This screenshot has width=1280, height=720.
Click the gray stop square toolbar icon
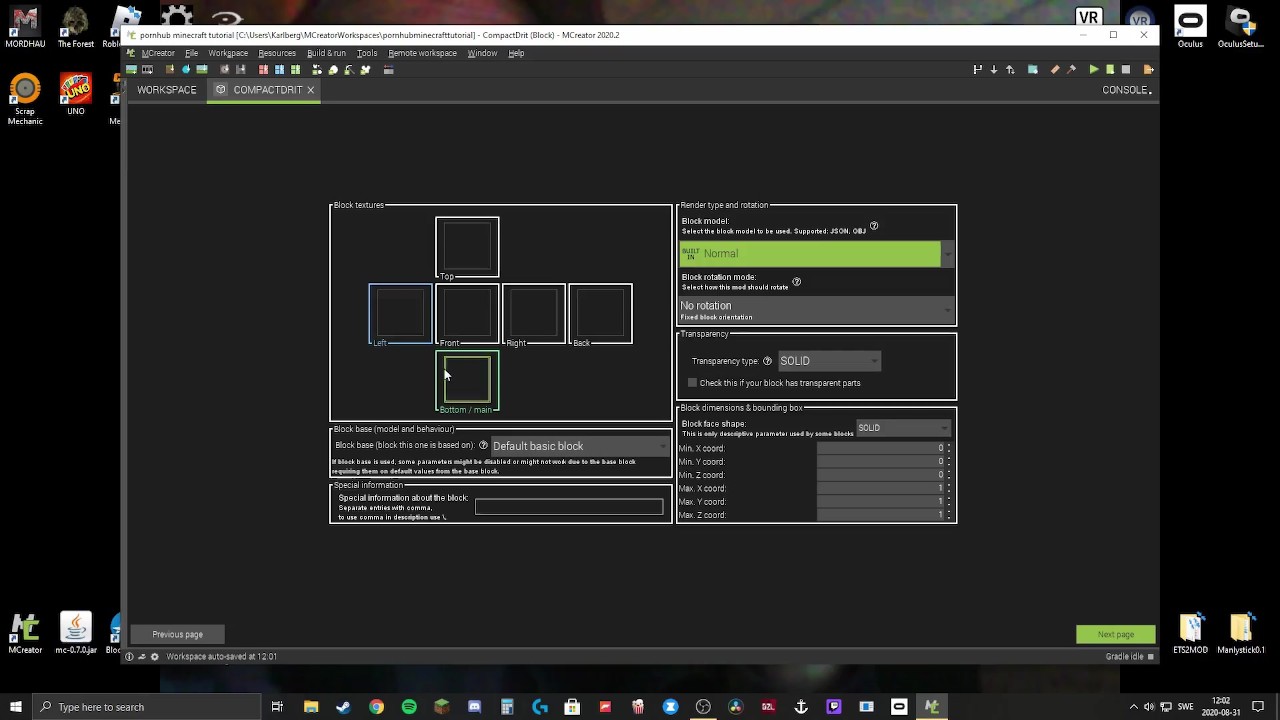tap(1126, 69)
